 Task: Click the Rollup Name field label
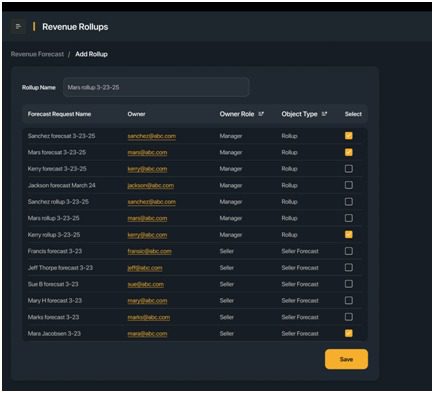39,87
